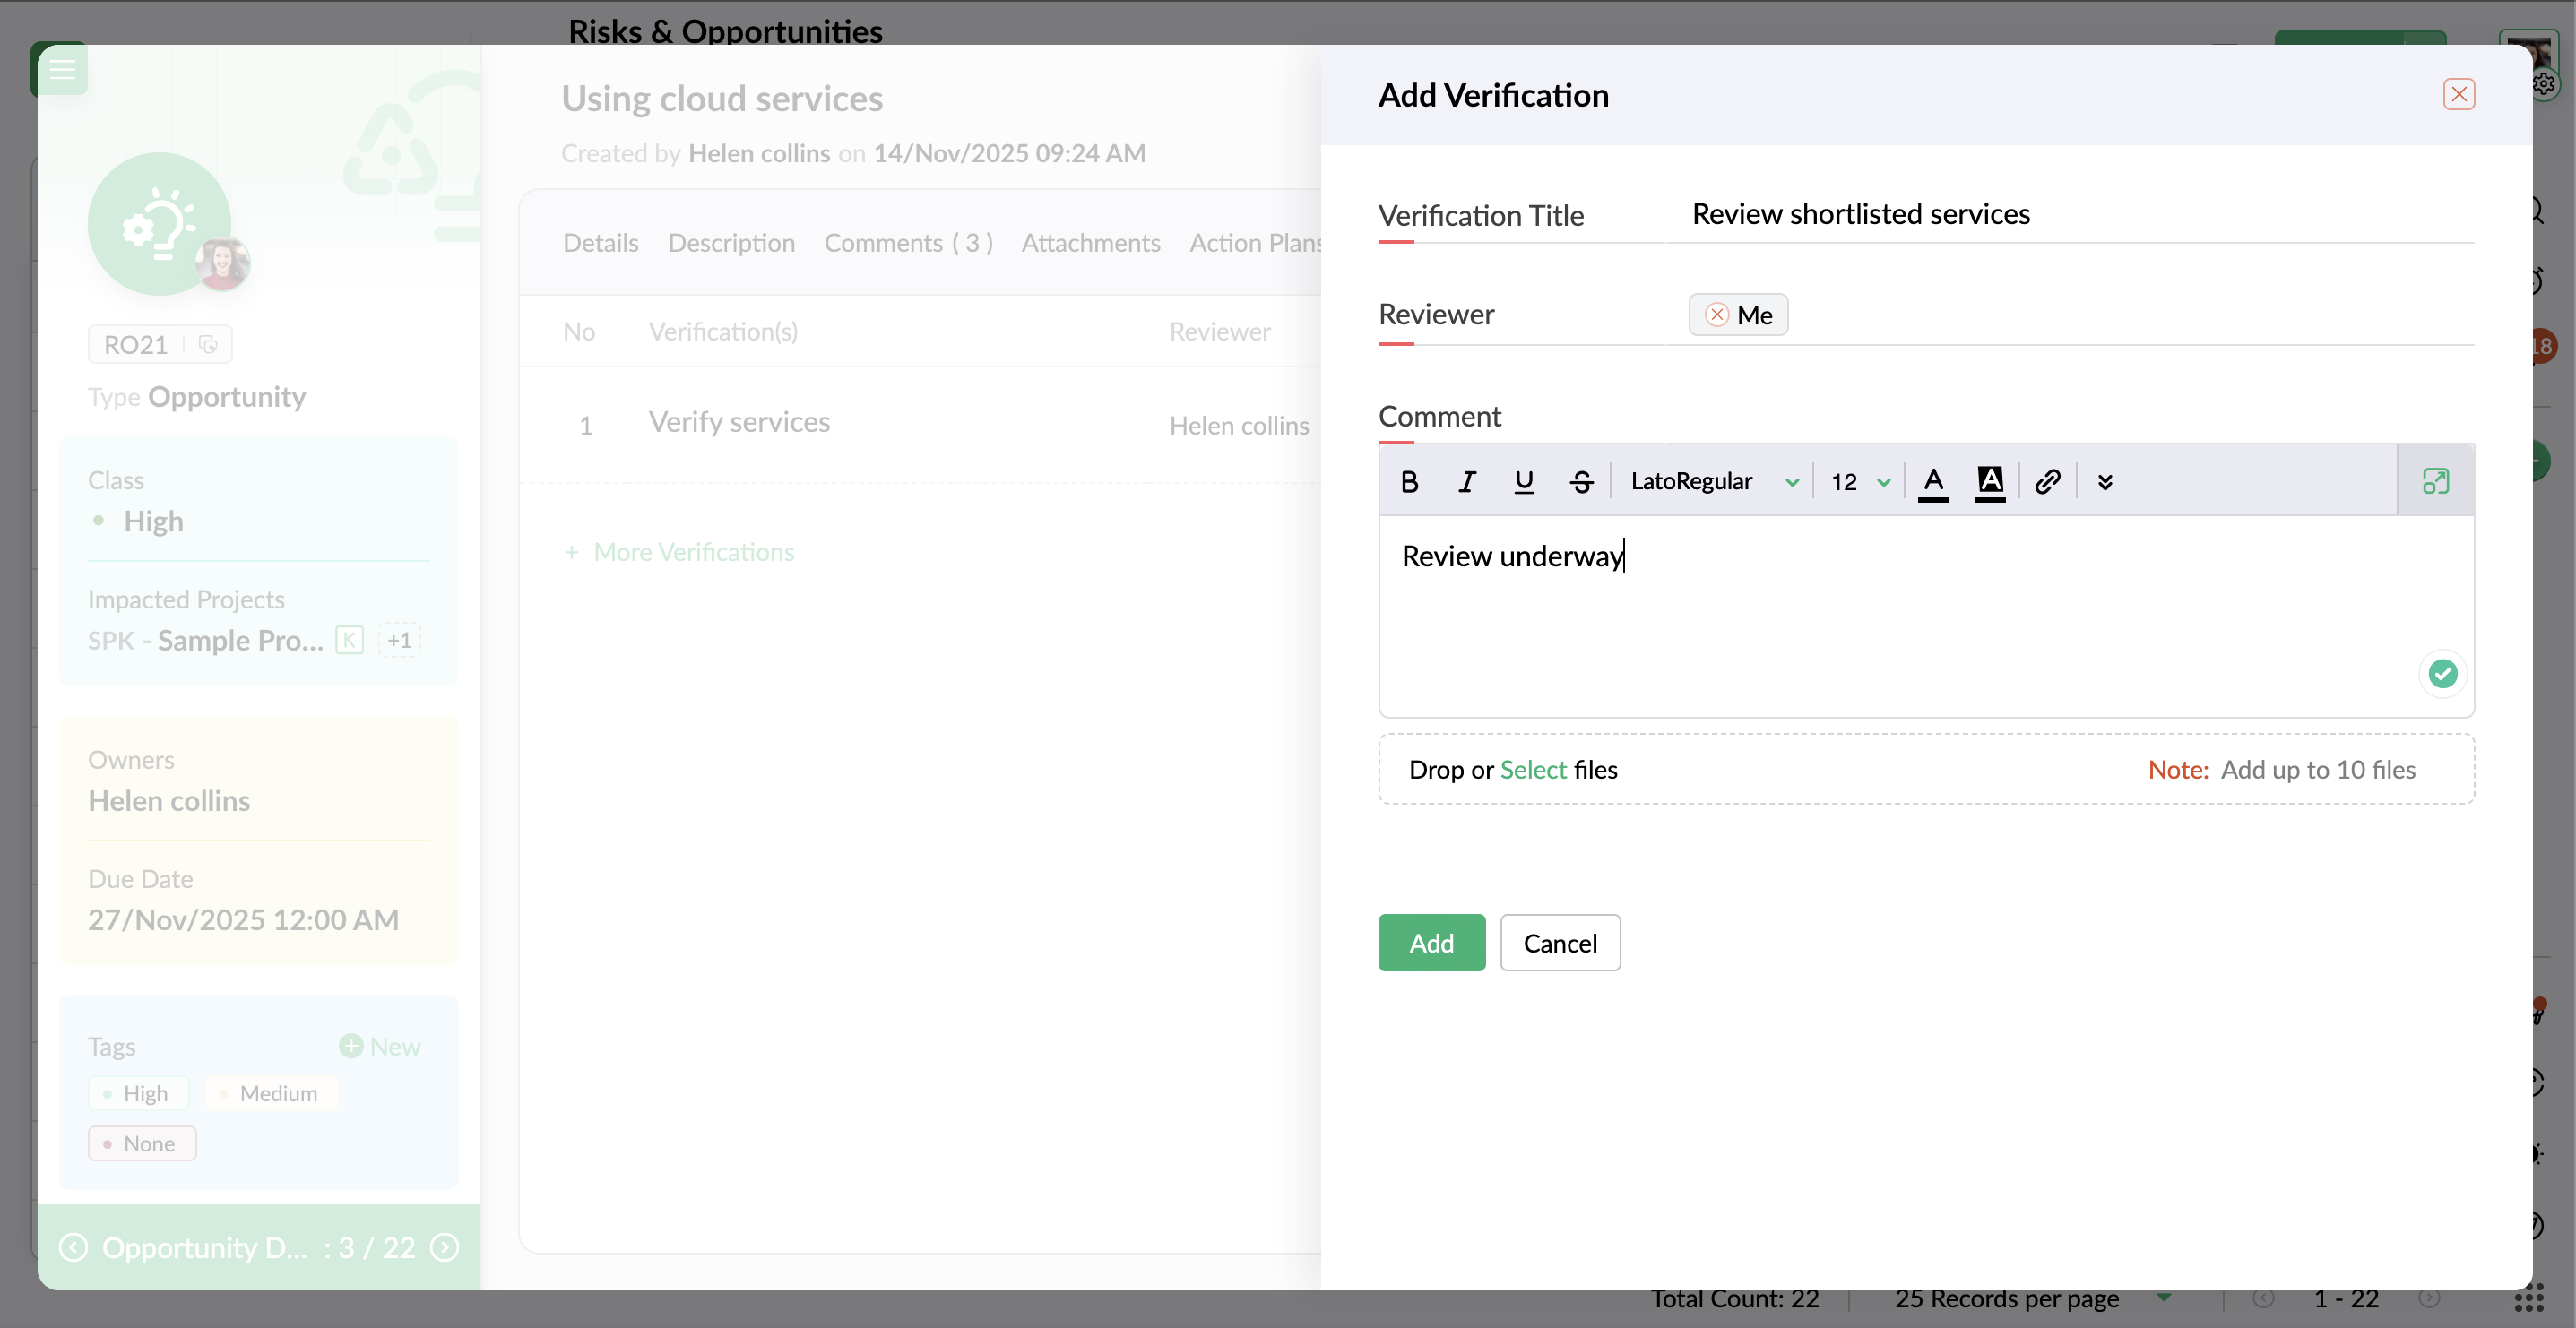Open the font size 12 dropdown

tap(1859, 482)
